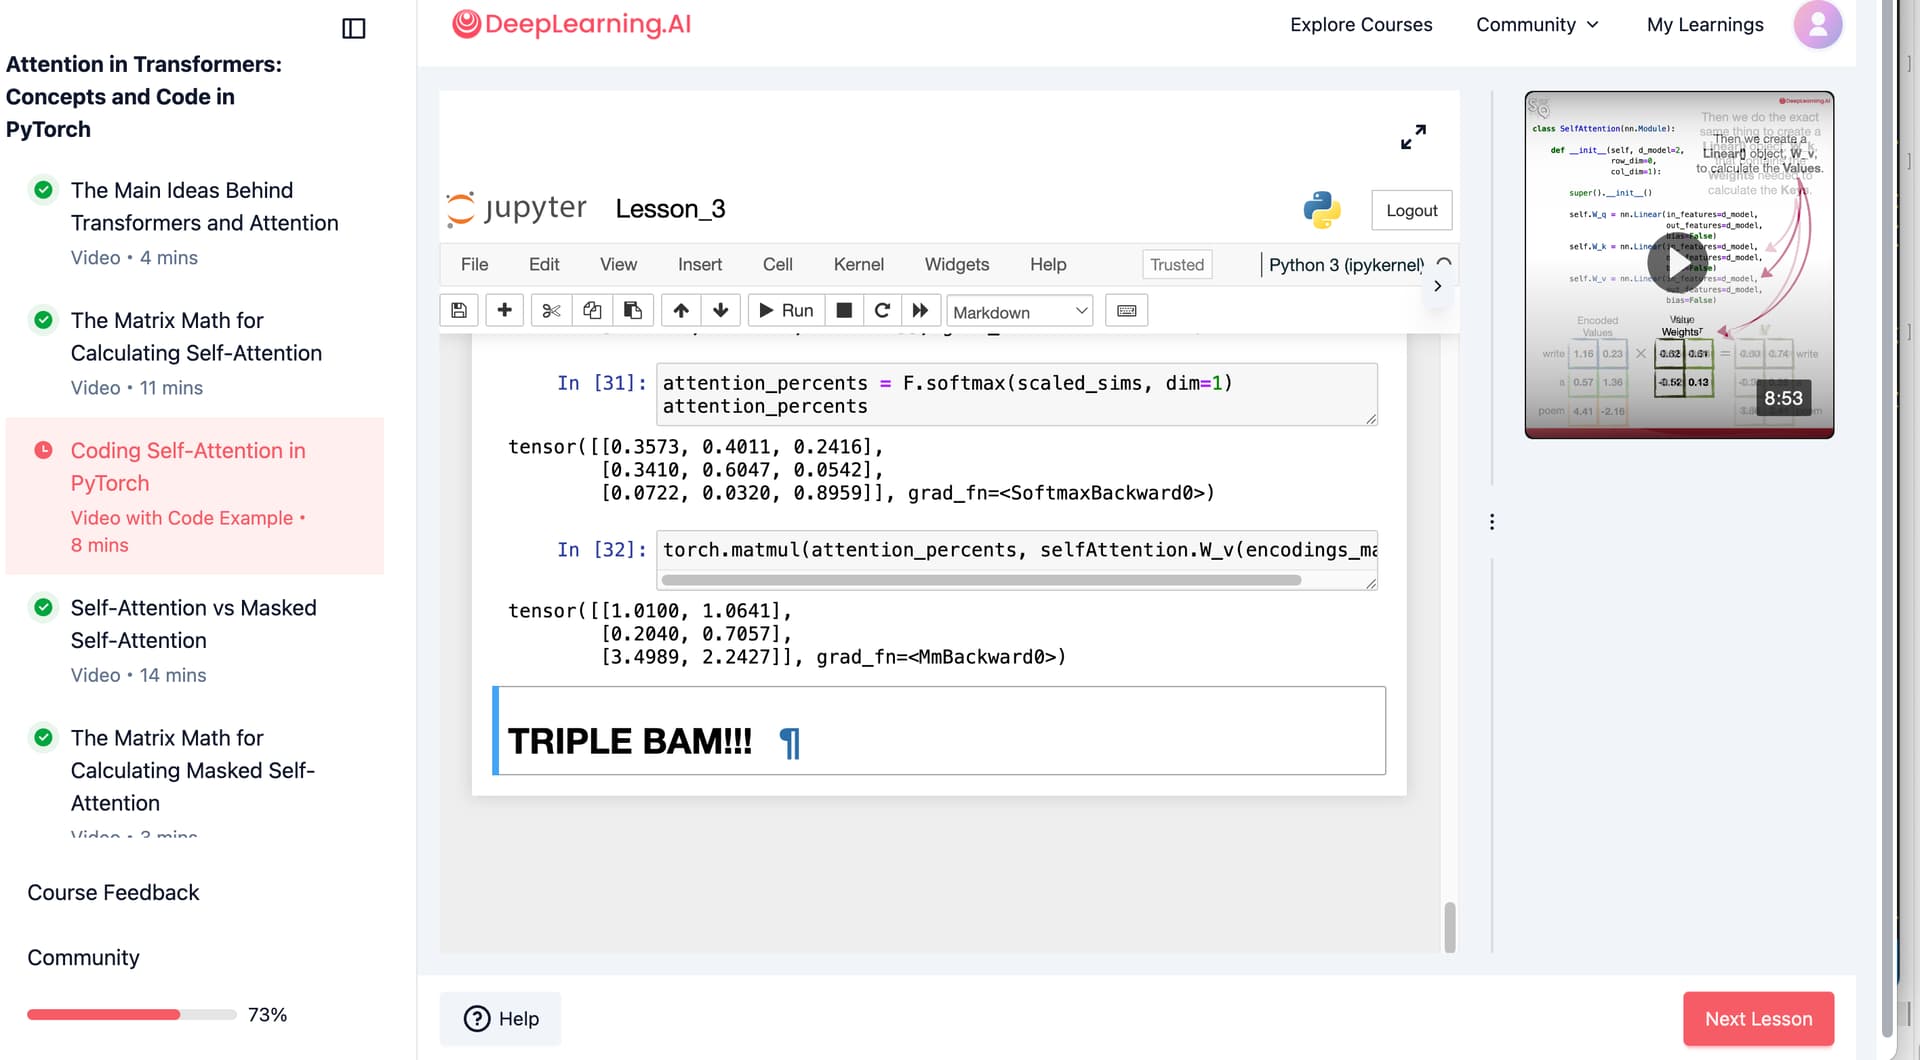Open the View menu

tap(618, 264)
